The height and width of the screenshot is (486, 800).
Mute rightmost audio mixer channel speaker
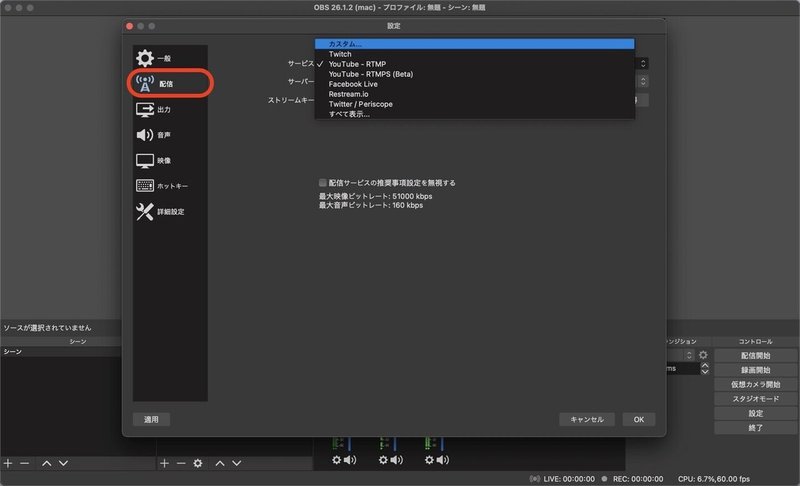pos(443,460)
